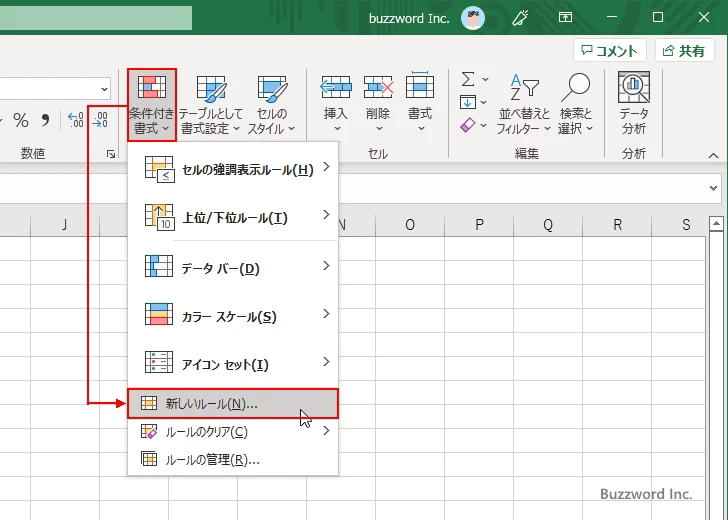Open セルのスタイル cell styles gallery
Viewport: 728px width, 520px height.
coord(271,105)
